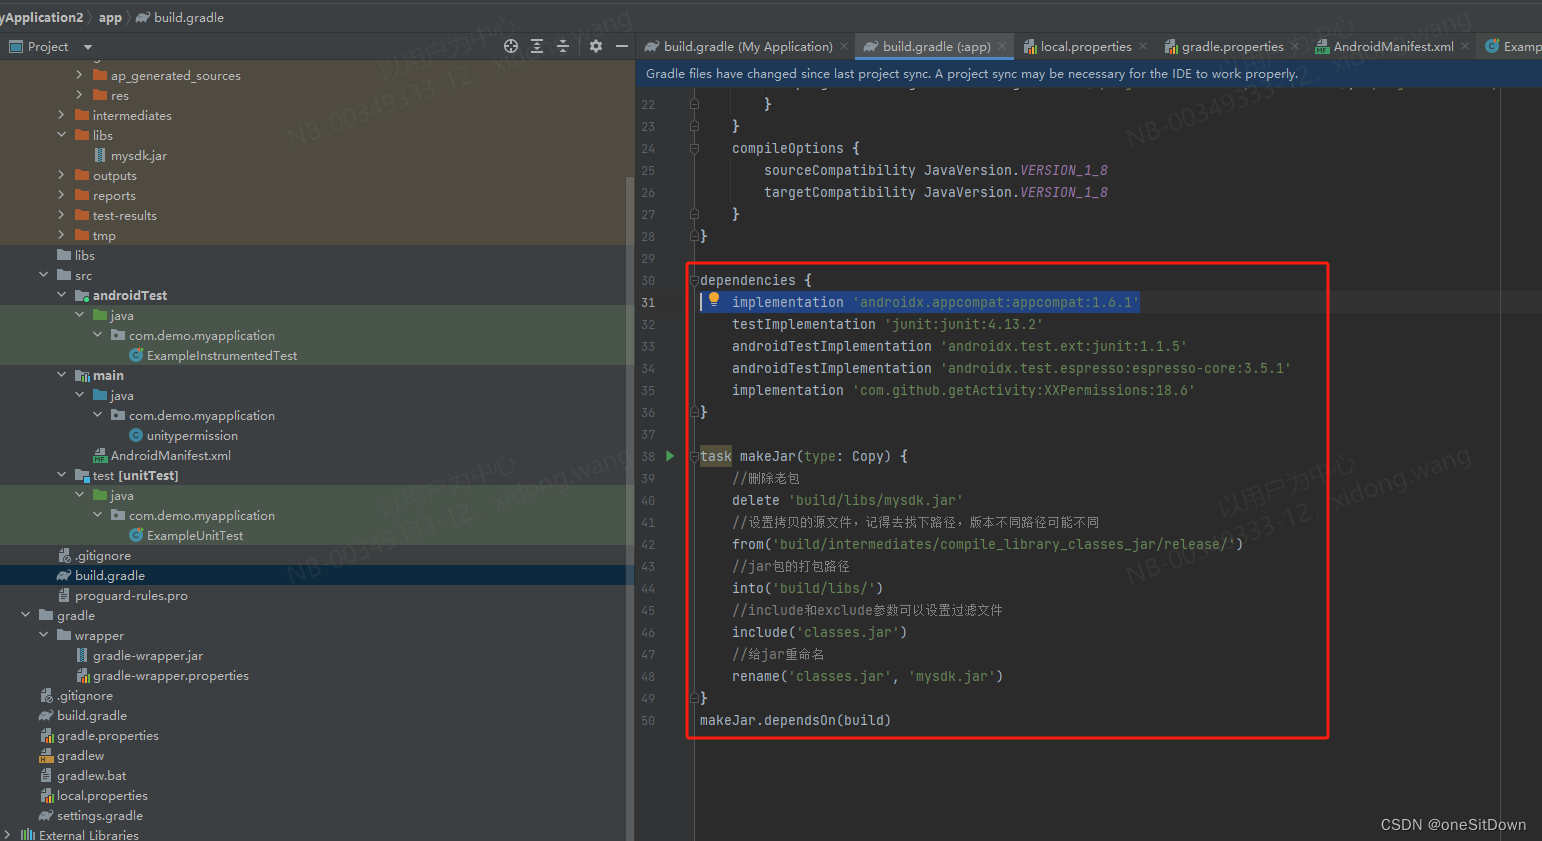Expand the External Libraries node

click(x=9, y=834)
